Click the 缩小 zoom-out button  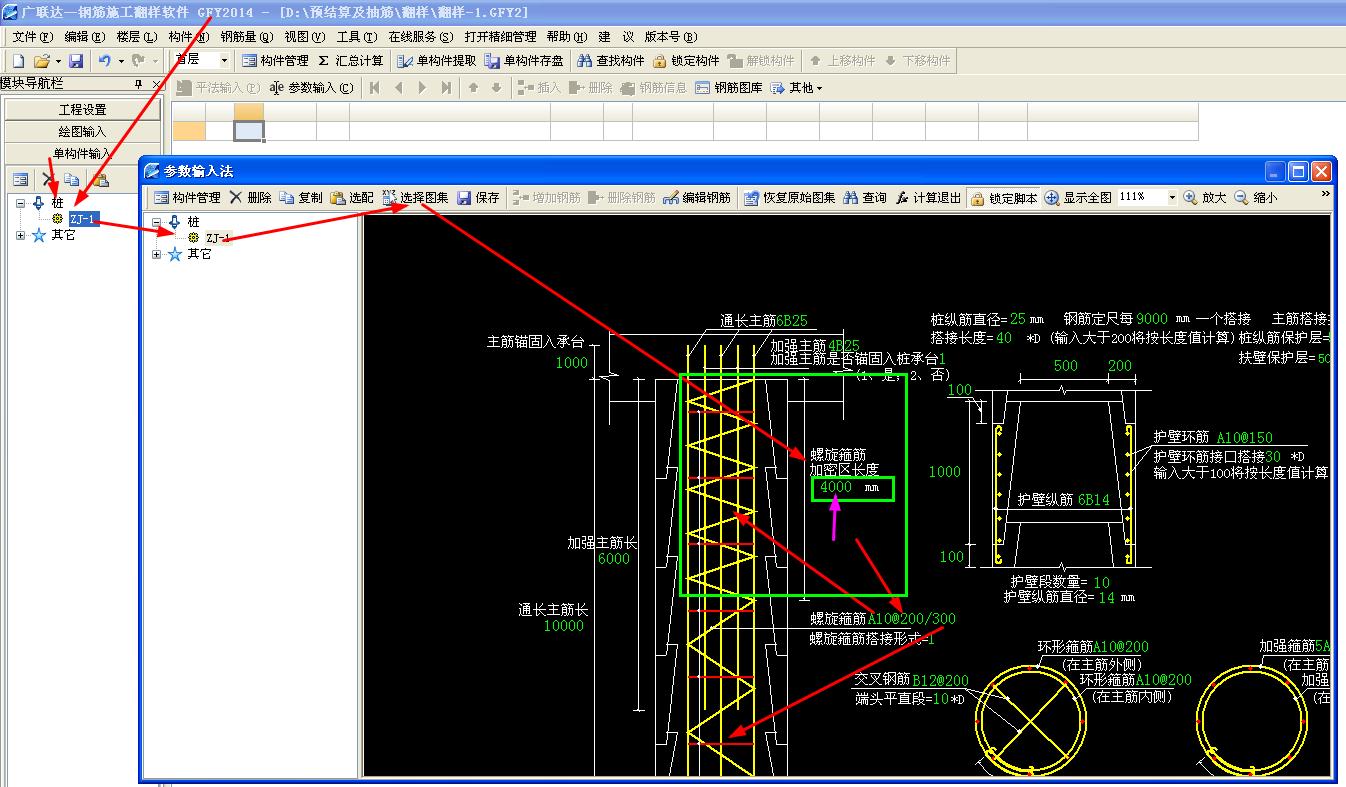pos(1255,198)
